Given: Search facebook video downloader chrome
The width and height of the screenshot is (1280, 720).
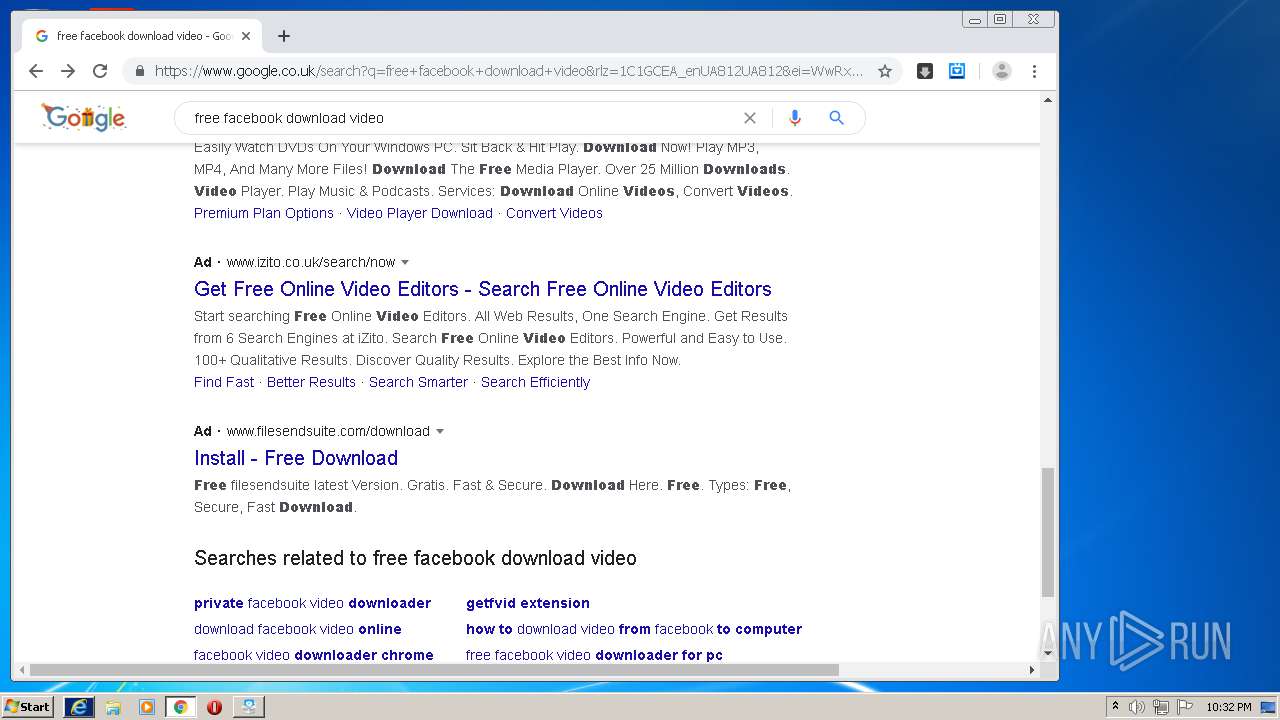Looking at the screenshot, I should click(314, 655).
